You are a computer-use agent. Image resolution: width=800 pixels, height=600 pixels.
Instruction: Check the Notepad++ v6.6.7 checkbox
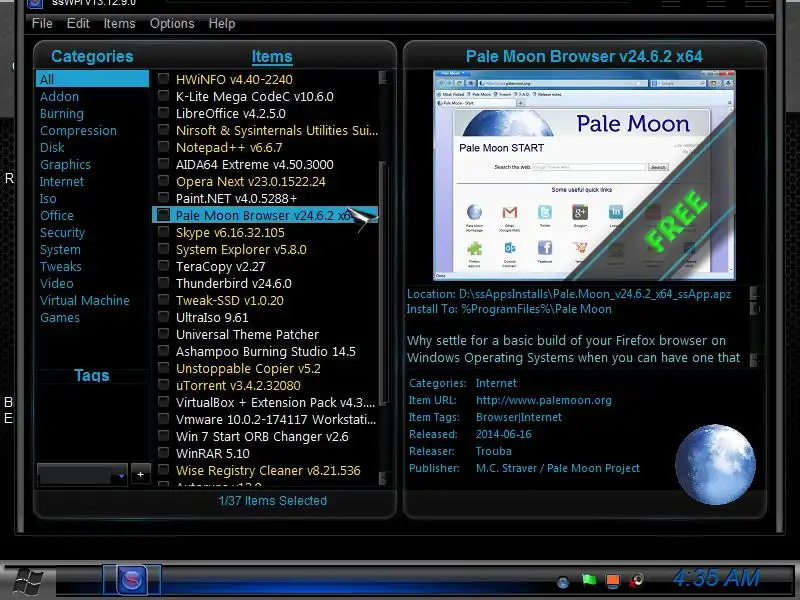pyautogui.click(x=163, y=146)
